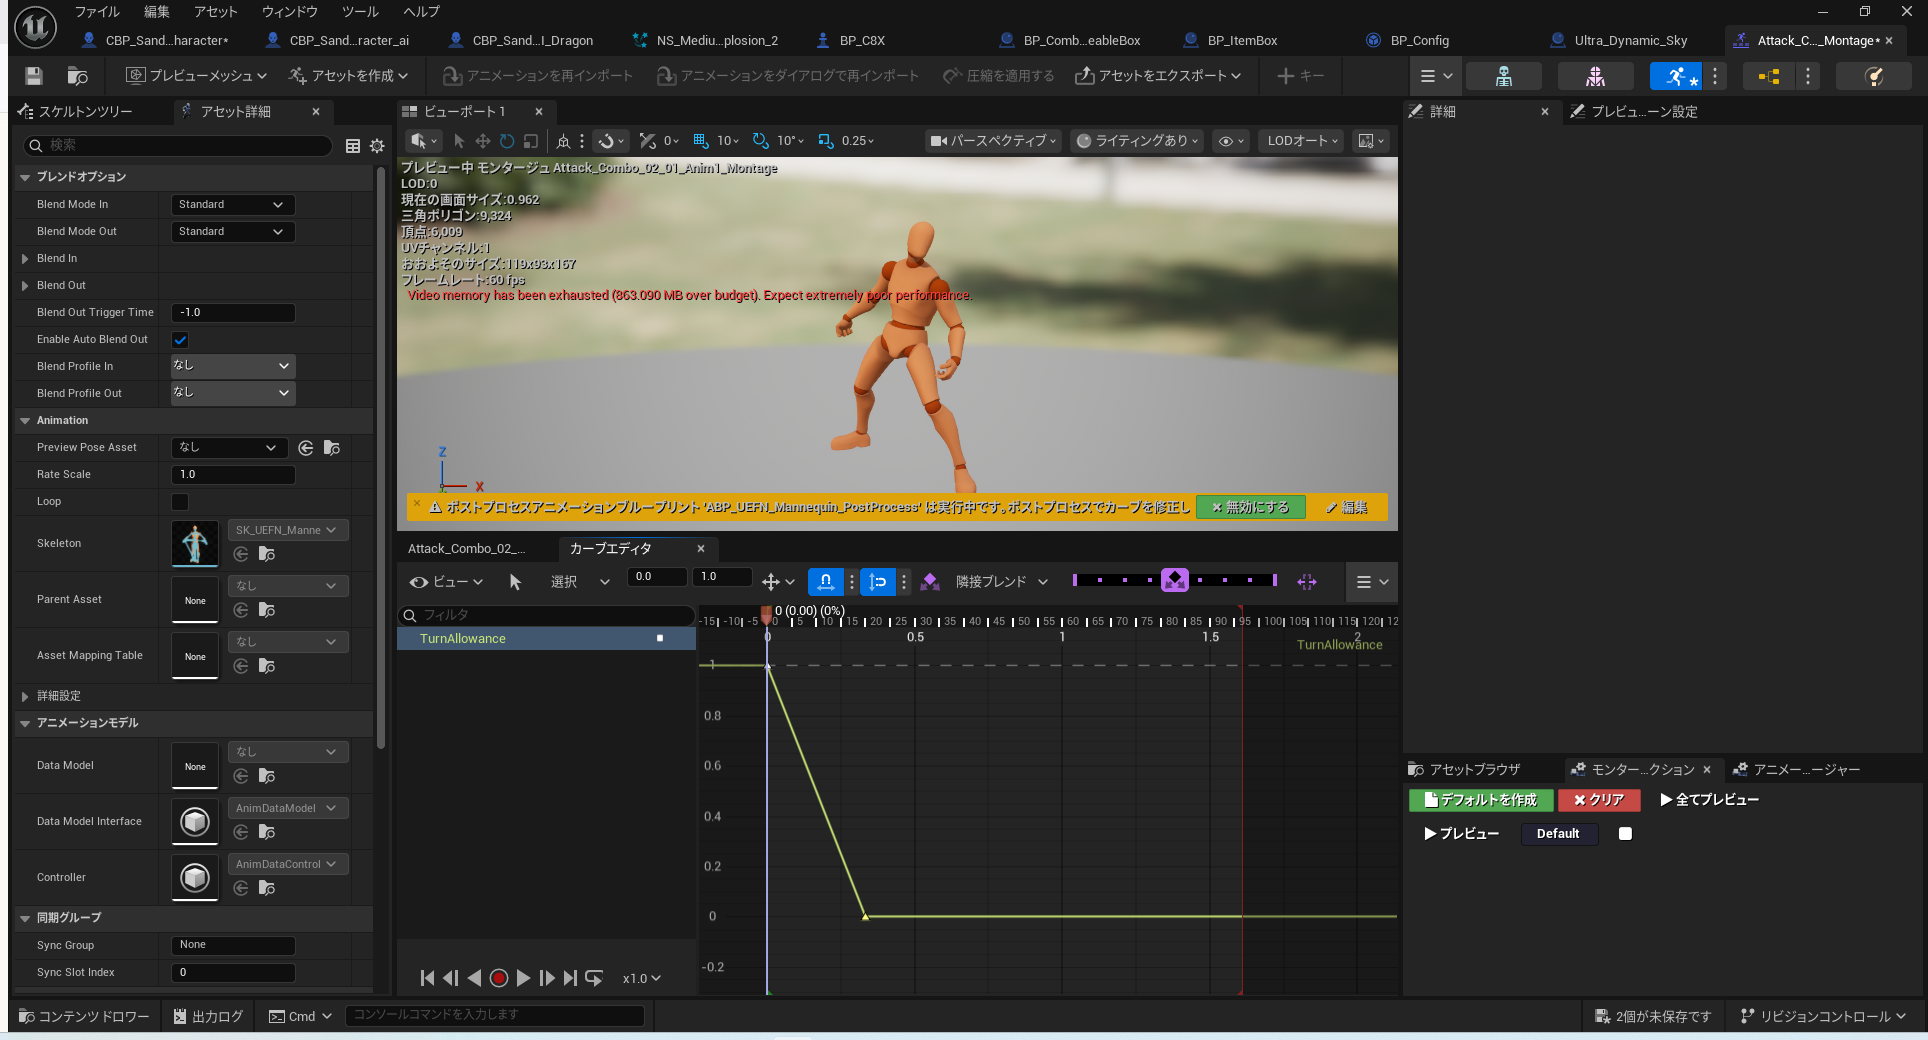
Task: Toggle the Default preview section checkbox
Action: [x=1625, y=834]
